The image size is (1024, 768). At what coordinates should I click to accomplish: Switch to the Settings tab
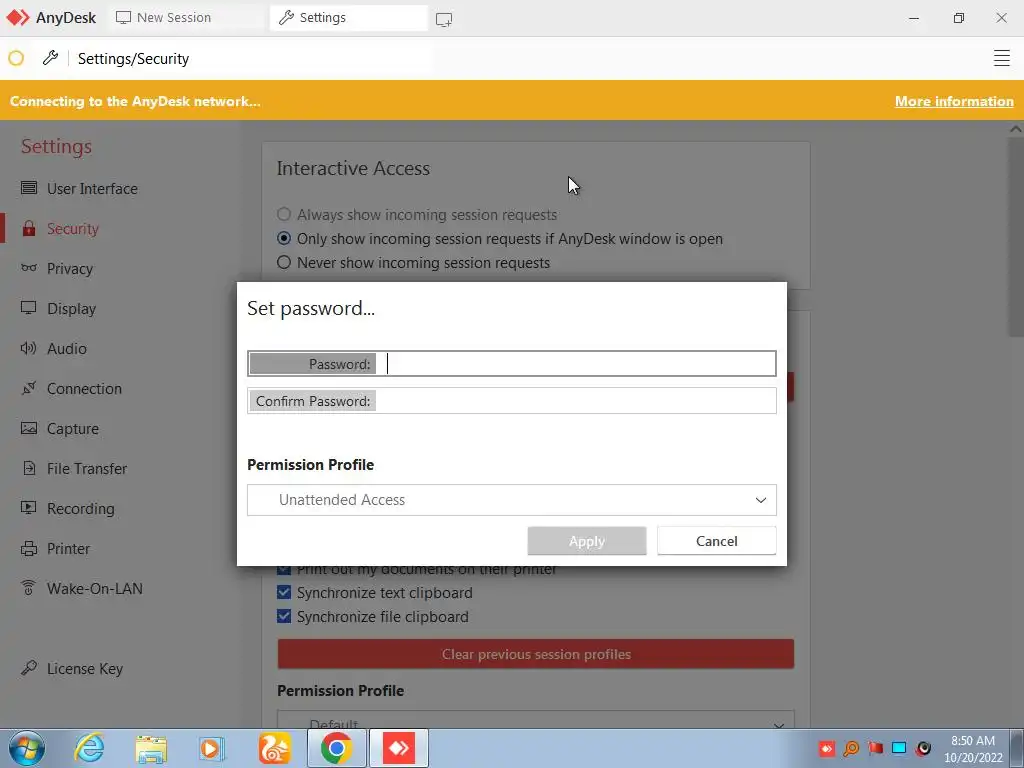pyautogui.click(x=349, y=18)
